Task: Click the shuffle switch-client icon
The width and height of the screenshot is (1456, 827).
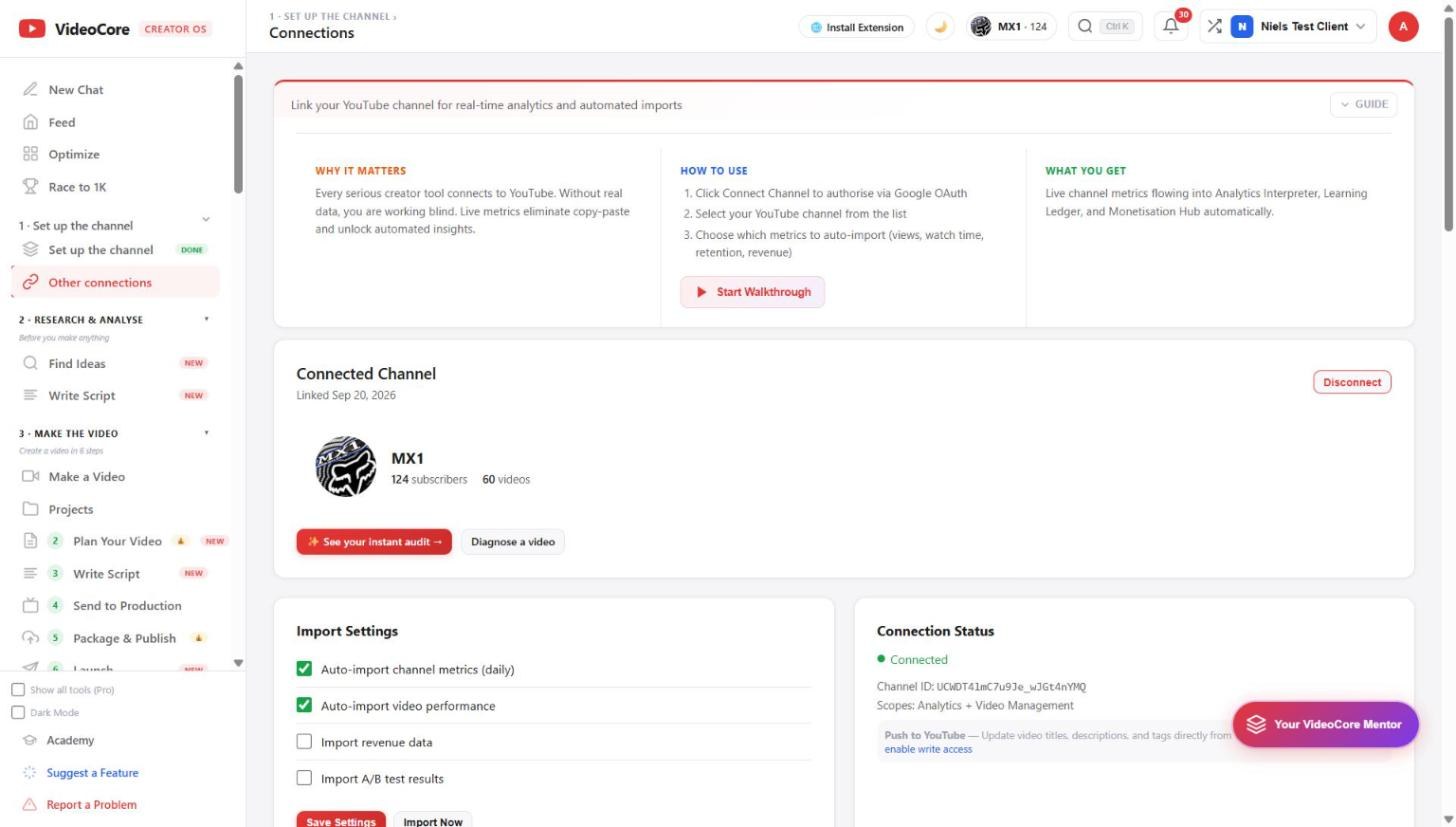Action: click(1214, 27)
